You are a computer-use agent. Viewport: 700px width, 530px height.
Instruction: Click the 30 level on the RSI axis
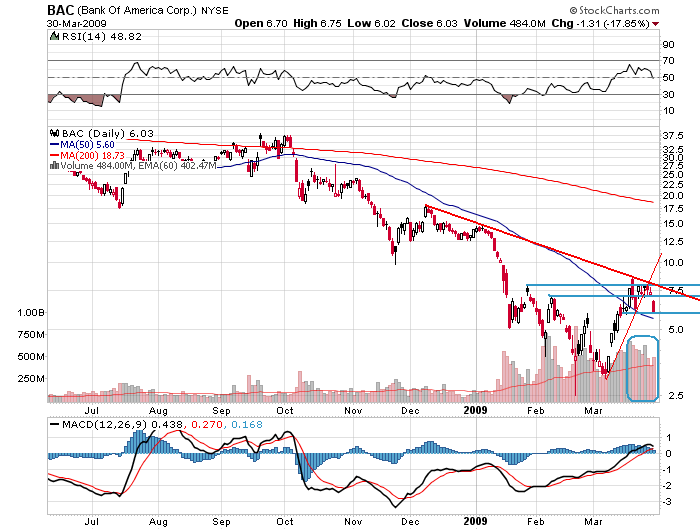[x=668, y=95]
